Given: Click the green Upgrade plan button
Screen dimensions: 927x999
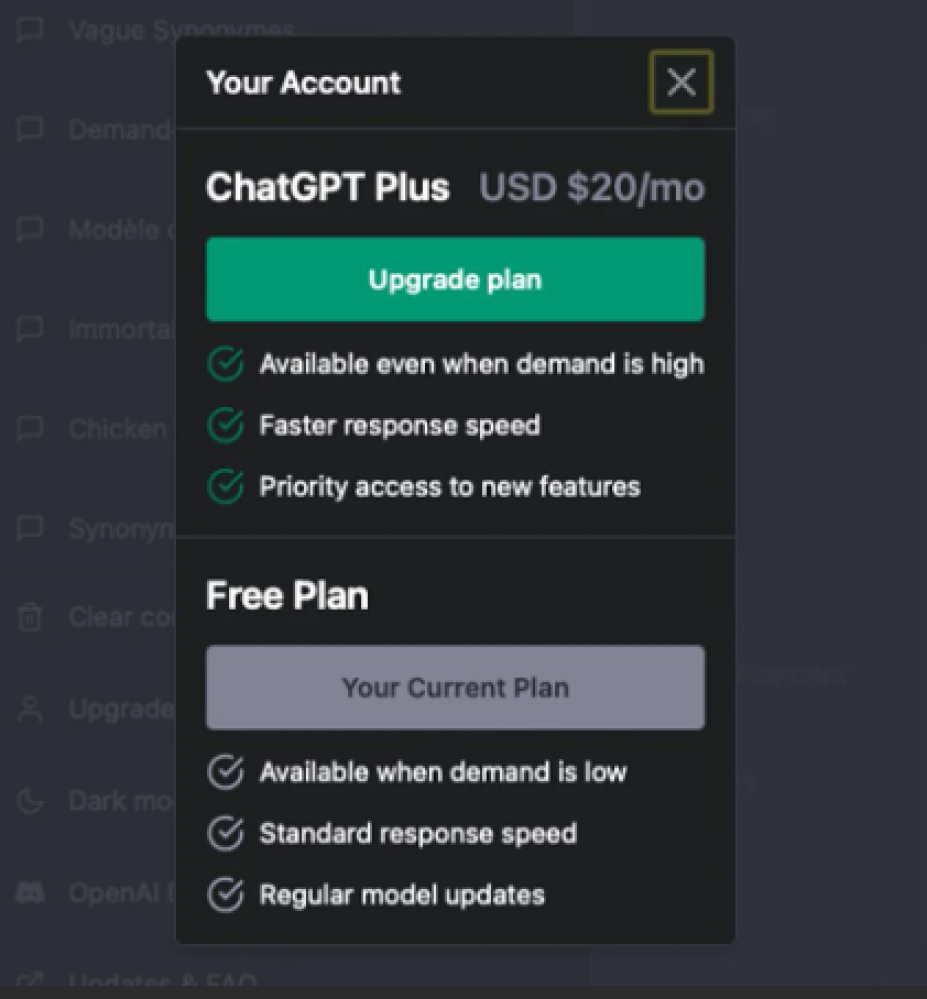Looking at the screenshot, I should point(456,280).
